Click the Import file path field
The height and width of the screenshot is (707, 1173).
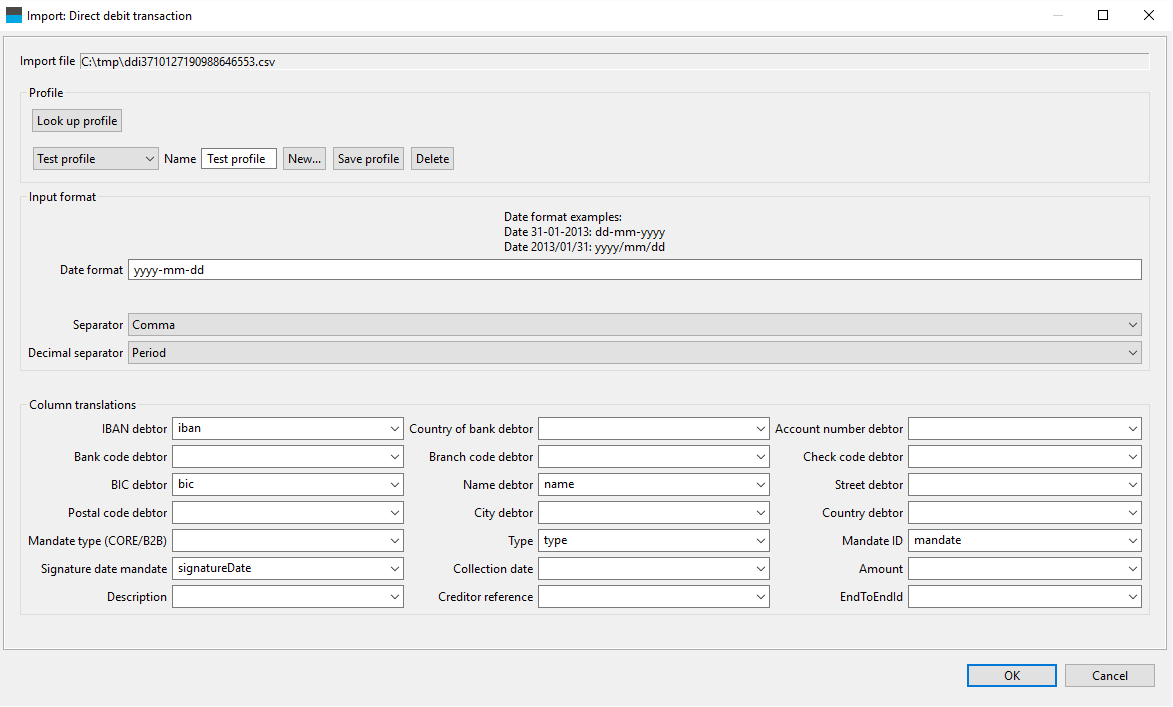pos(614,62)
